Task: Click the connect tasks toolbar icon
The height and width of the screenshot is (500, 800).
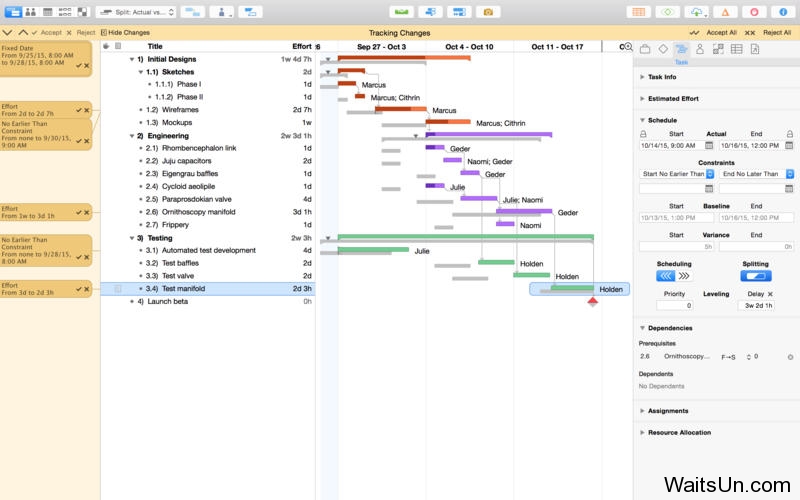Action: [x=192, y=12]
